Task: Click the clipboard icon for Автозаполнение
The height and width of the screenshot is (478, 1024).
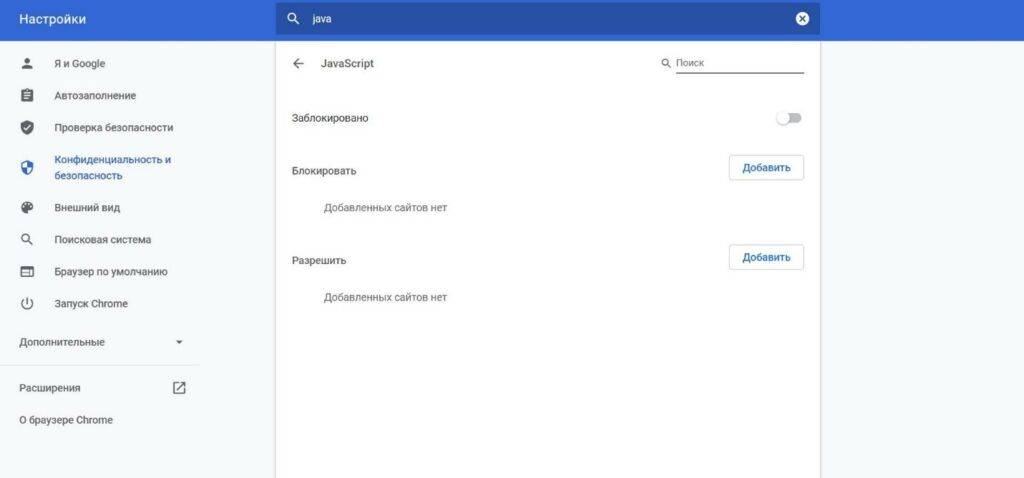Action: (x=27, y=96)
